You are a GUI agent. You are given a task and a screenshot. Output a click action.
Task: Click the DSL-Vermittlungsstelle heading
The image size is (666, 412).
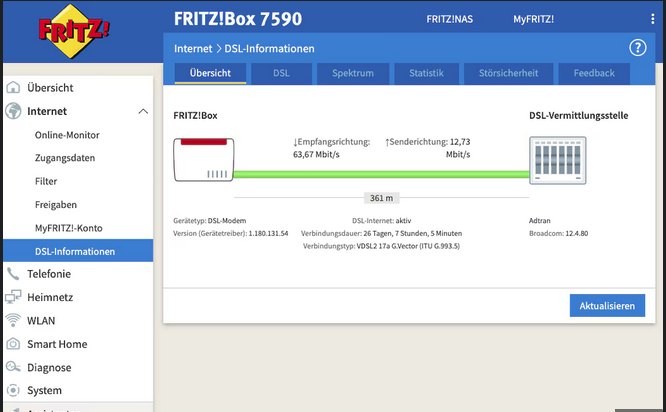coord(579,116)
